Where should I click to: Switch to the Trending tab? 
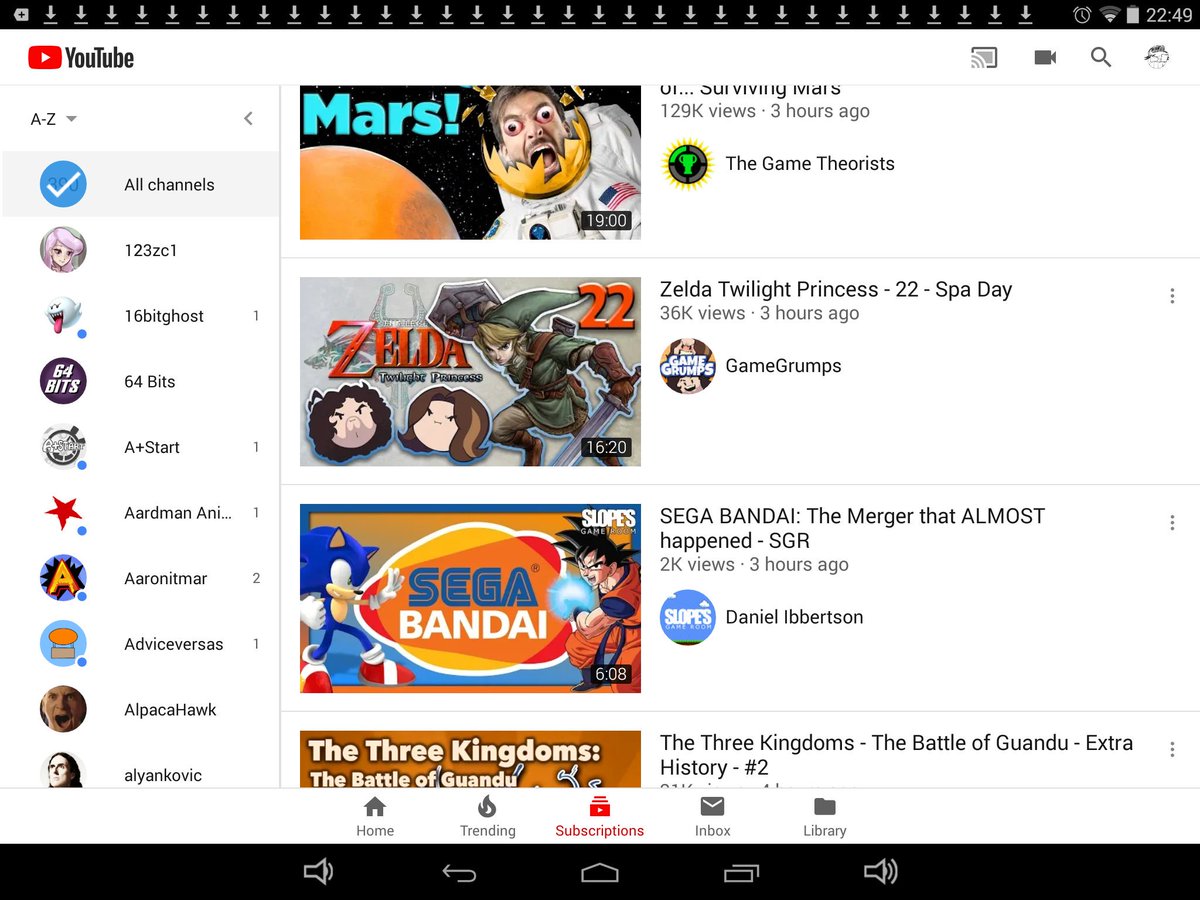pos(487,816)
